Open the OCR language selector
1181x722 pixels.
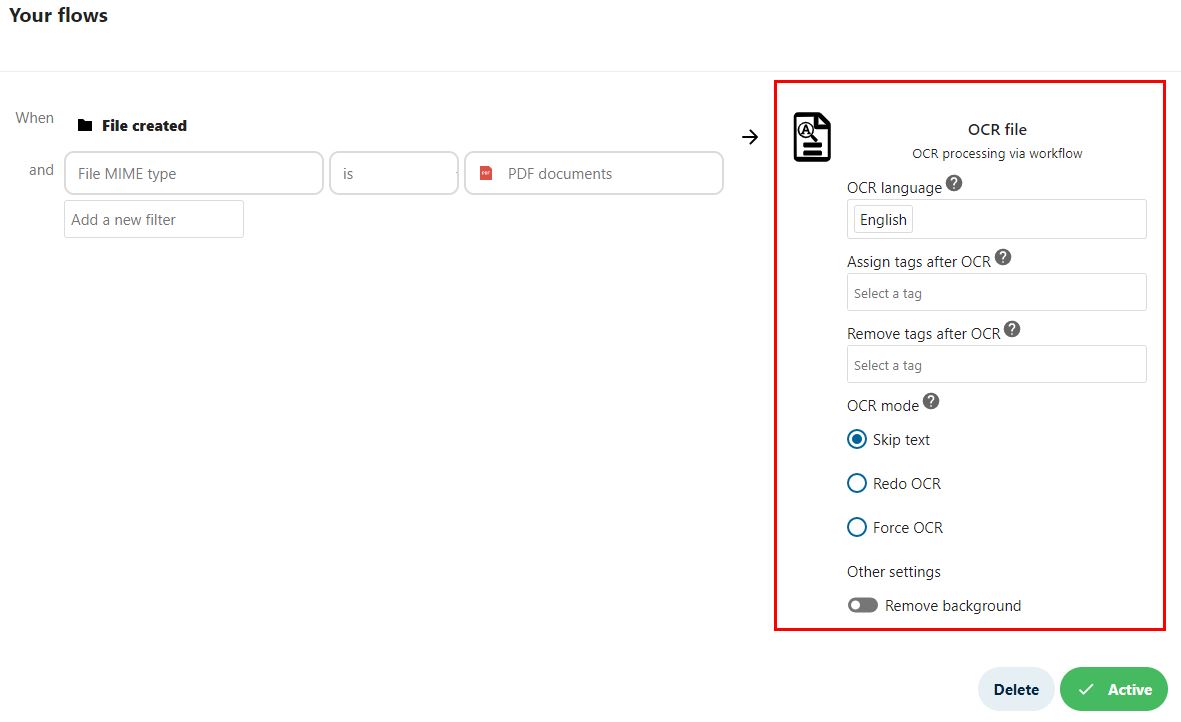click(996, 219)
